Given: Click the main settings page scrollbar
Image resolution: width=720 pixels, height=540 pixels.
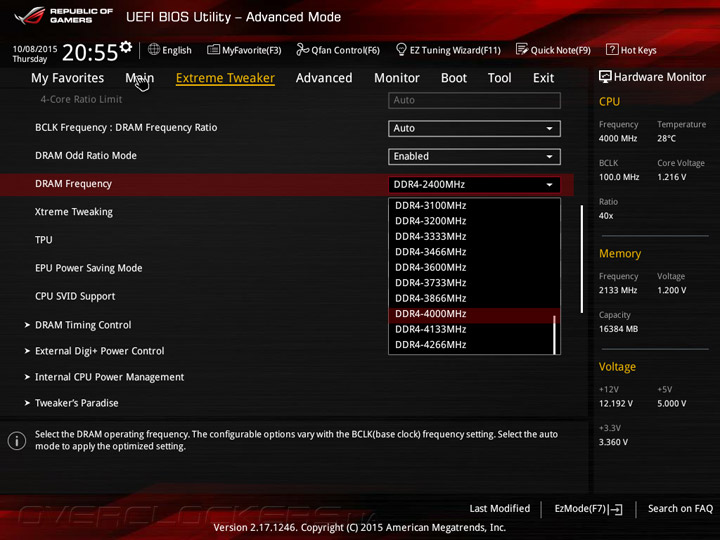Looking at the screenshot, I should point(582,259).
